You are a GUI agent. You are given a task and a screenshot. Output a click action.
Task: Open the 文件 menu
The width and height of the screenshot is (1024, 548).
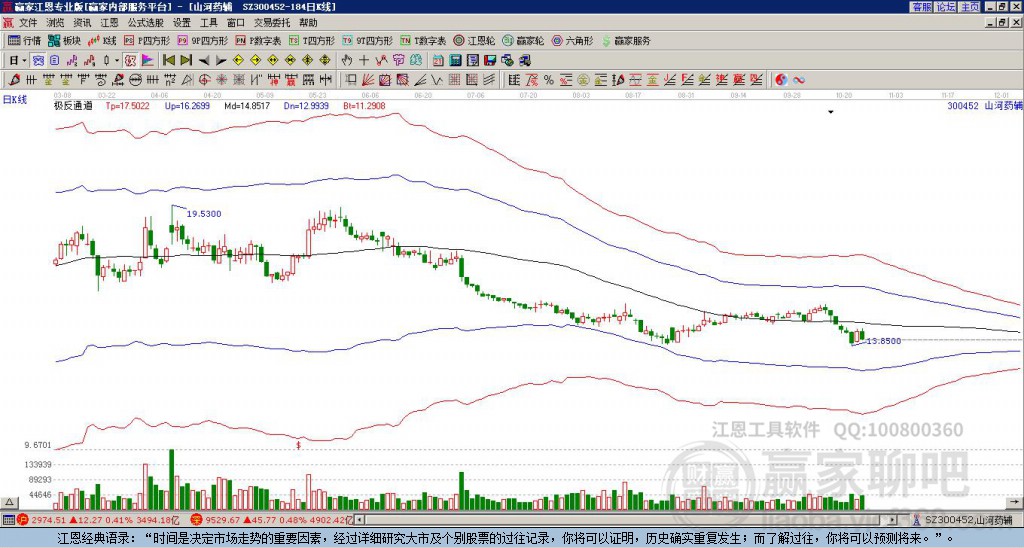point(28,23)
